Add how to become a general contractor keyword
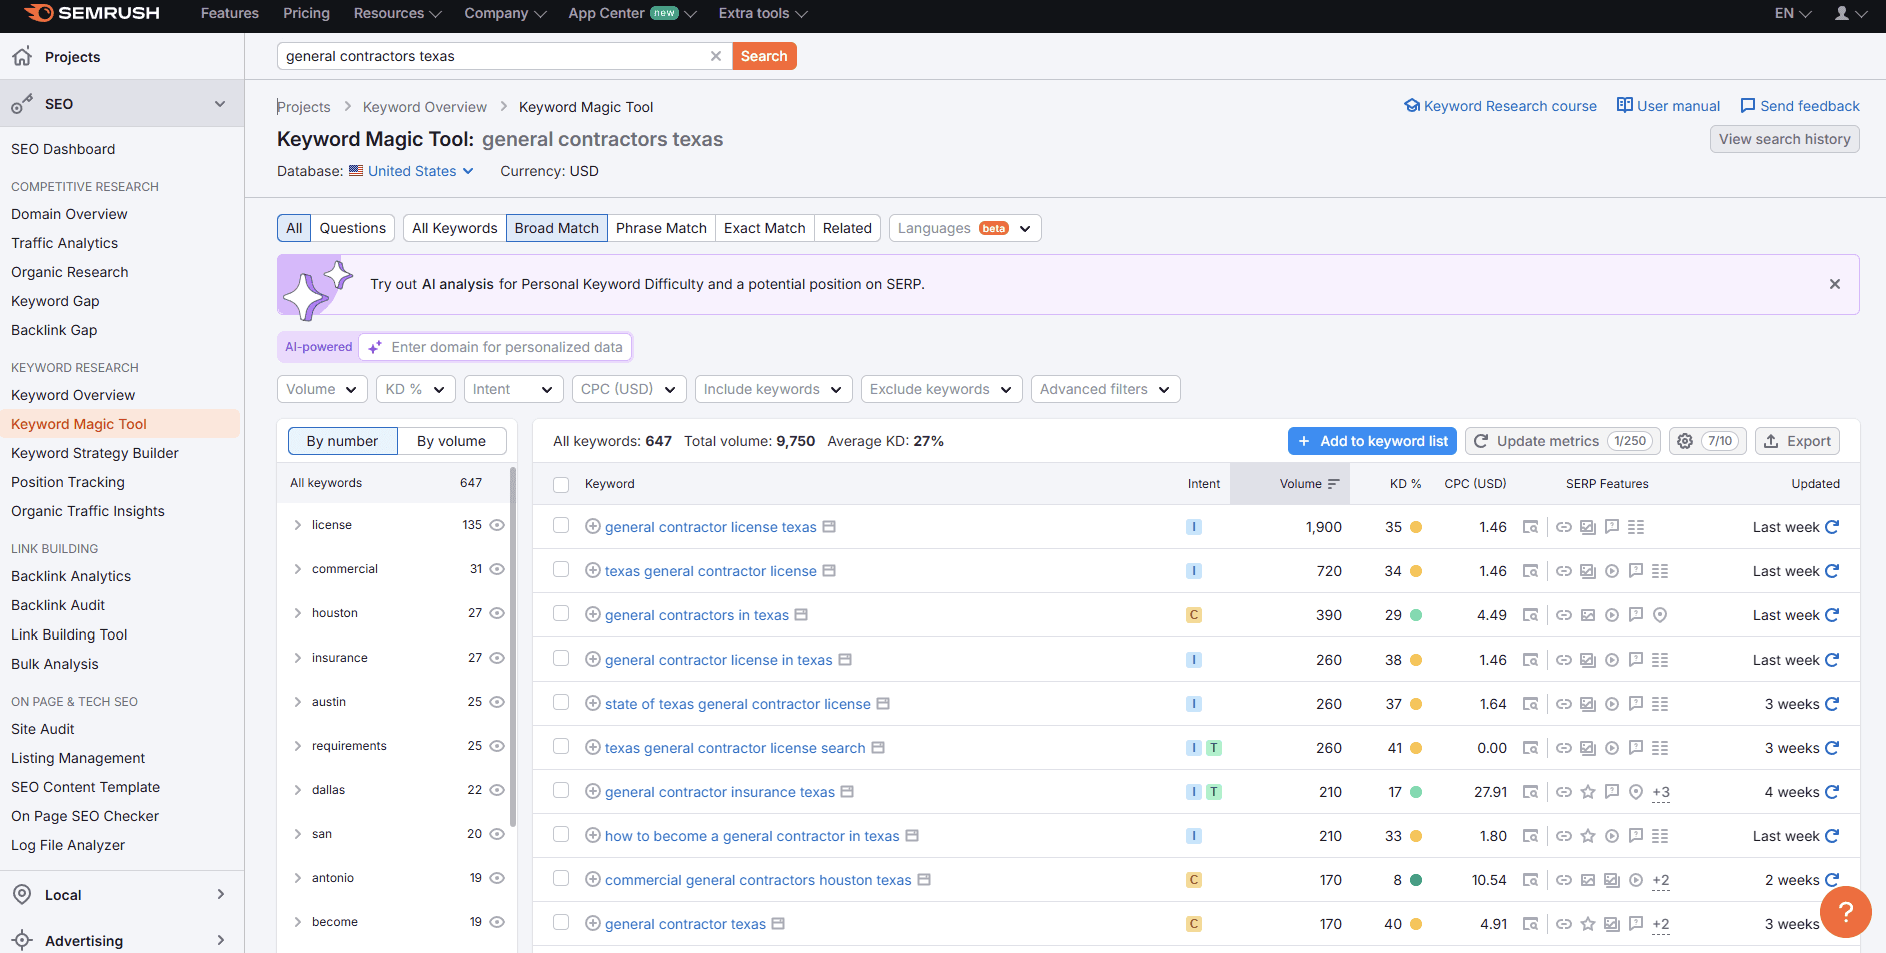The height and width of the screenshot is (953, 1886). [x=593, y=836]
